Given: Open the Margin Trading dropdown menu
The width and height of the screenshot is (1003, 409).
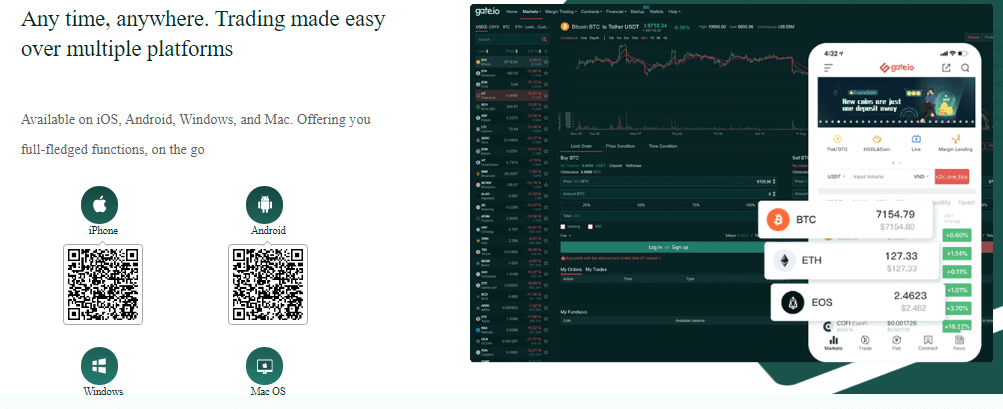Looking at the screenshot, I should pos(561,12).
